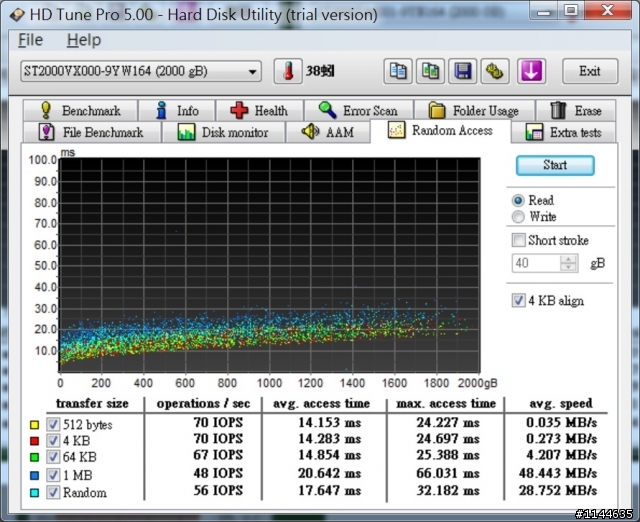Switch to the Disk monitor tab
Image resolution: width=640 pixels, height=522 pixels.
(x=223, y=132)
